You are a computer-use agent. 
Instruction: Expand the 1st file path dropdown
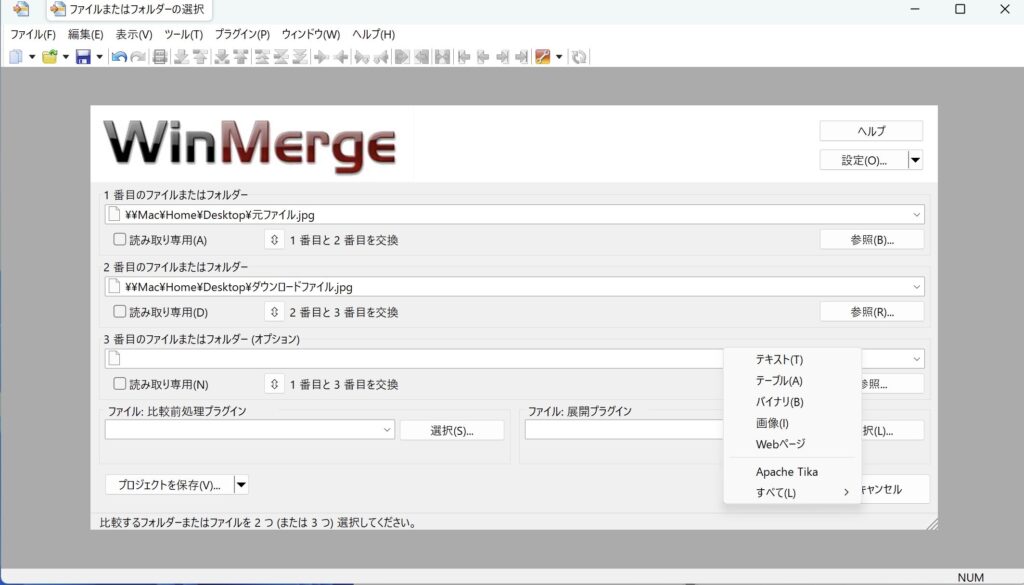coord(916,214)
